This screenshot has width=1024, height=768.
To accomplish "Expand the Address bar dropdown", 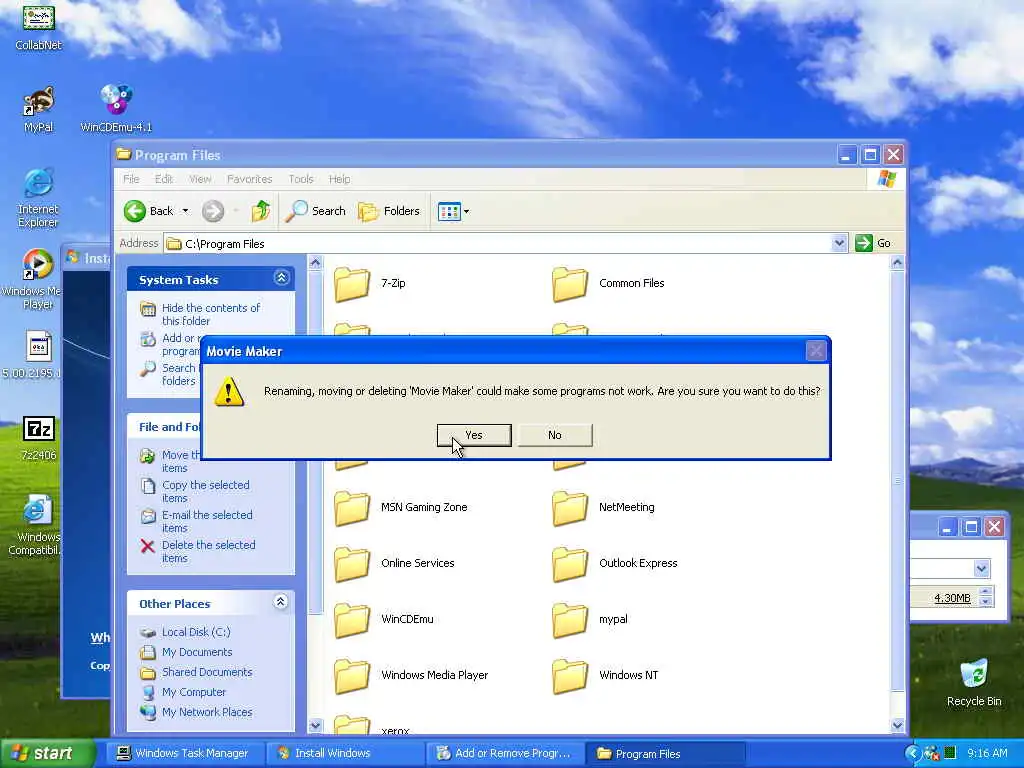I will pos(840,243).
